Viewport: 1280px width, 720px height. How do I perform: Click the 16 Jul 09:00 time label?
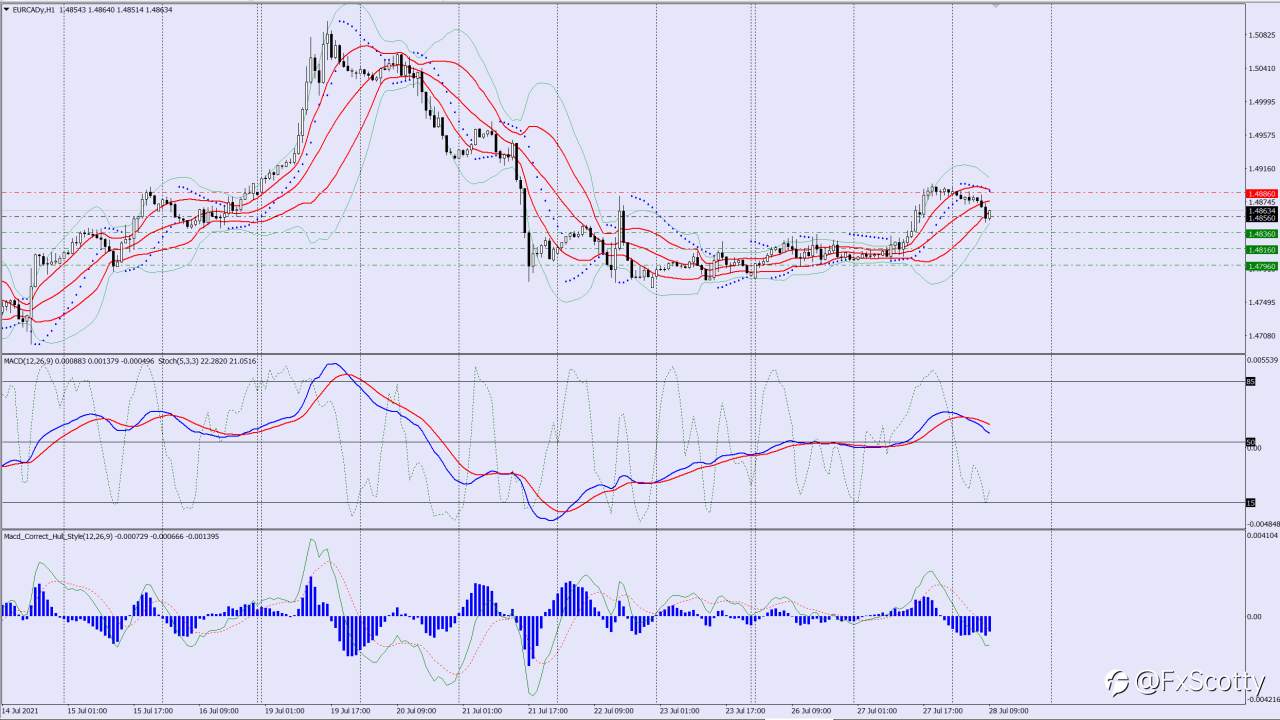[x=219, y=711]
